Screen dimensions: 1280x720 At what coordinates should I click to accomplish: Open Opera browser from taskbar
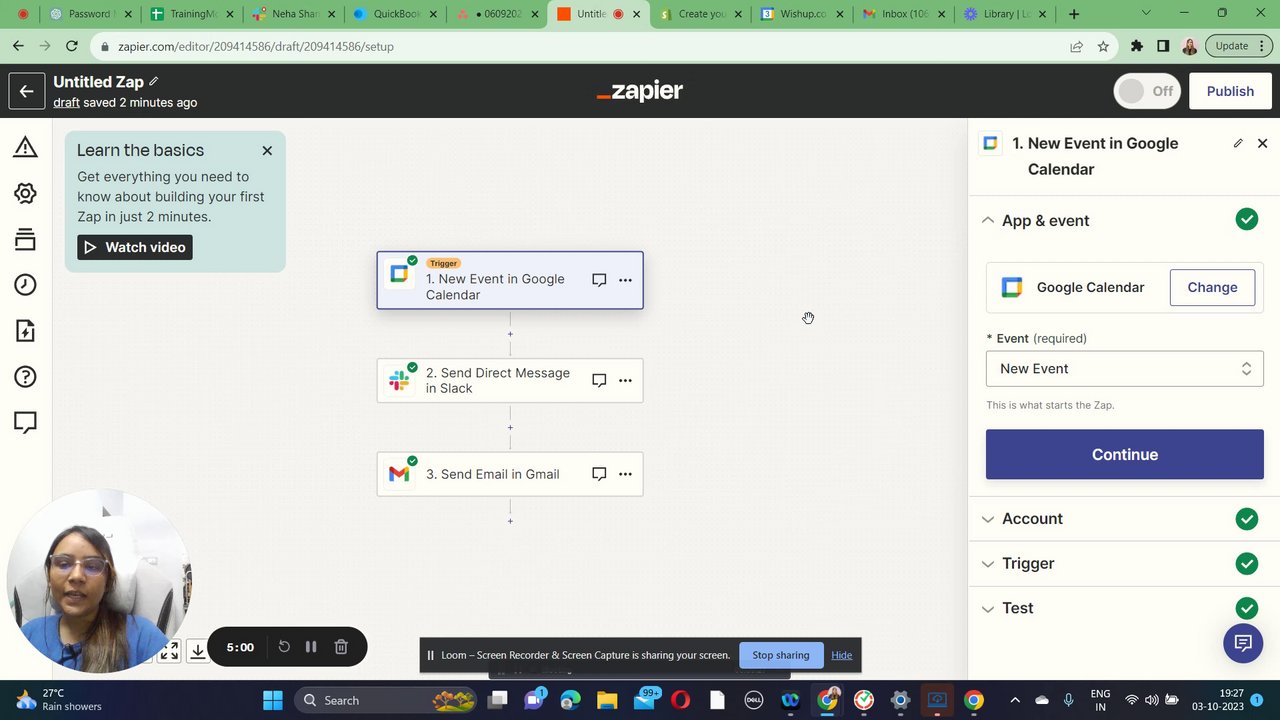click(x=680, y=700)
